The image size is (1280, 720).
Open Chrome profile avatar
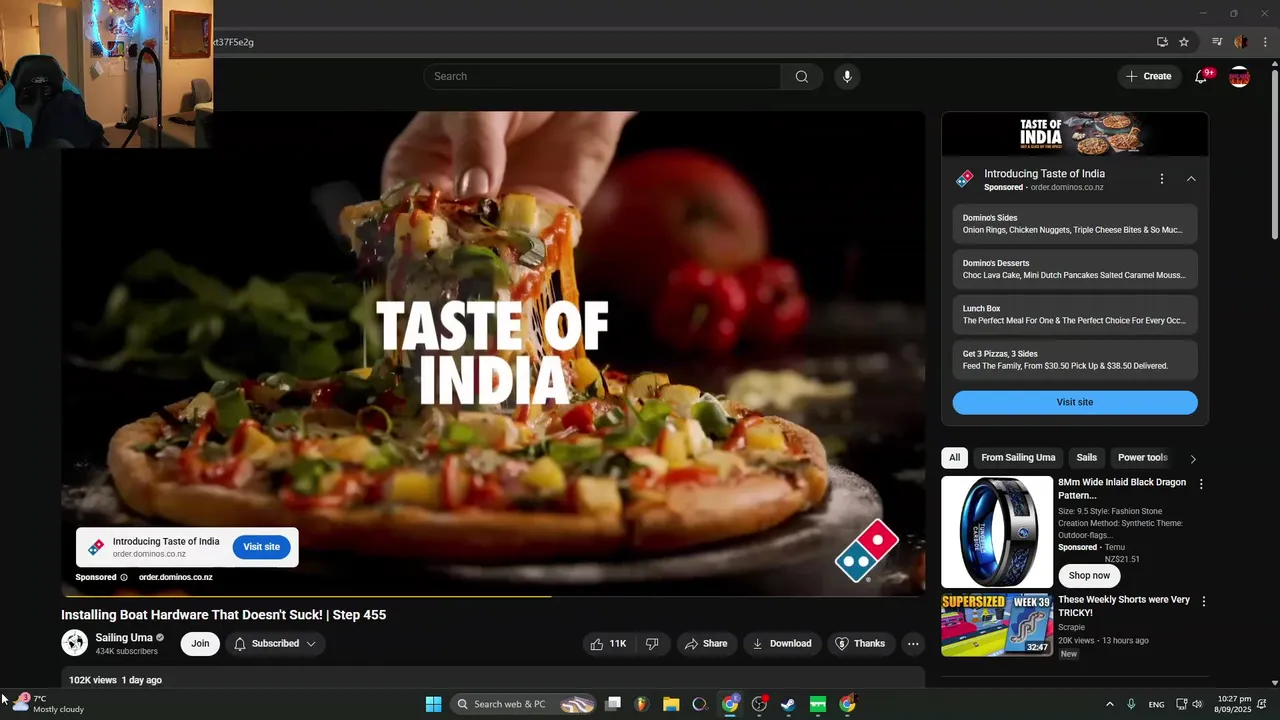(x=1241, y=42)
